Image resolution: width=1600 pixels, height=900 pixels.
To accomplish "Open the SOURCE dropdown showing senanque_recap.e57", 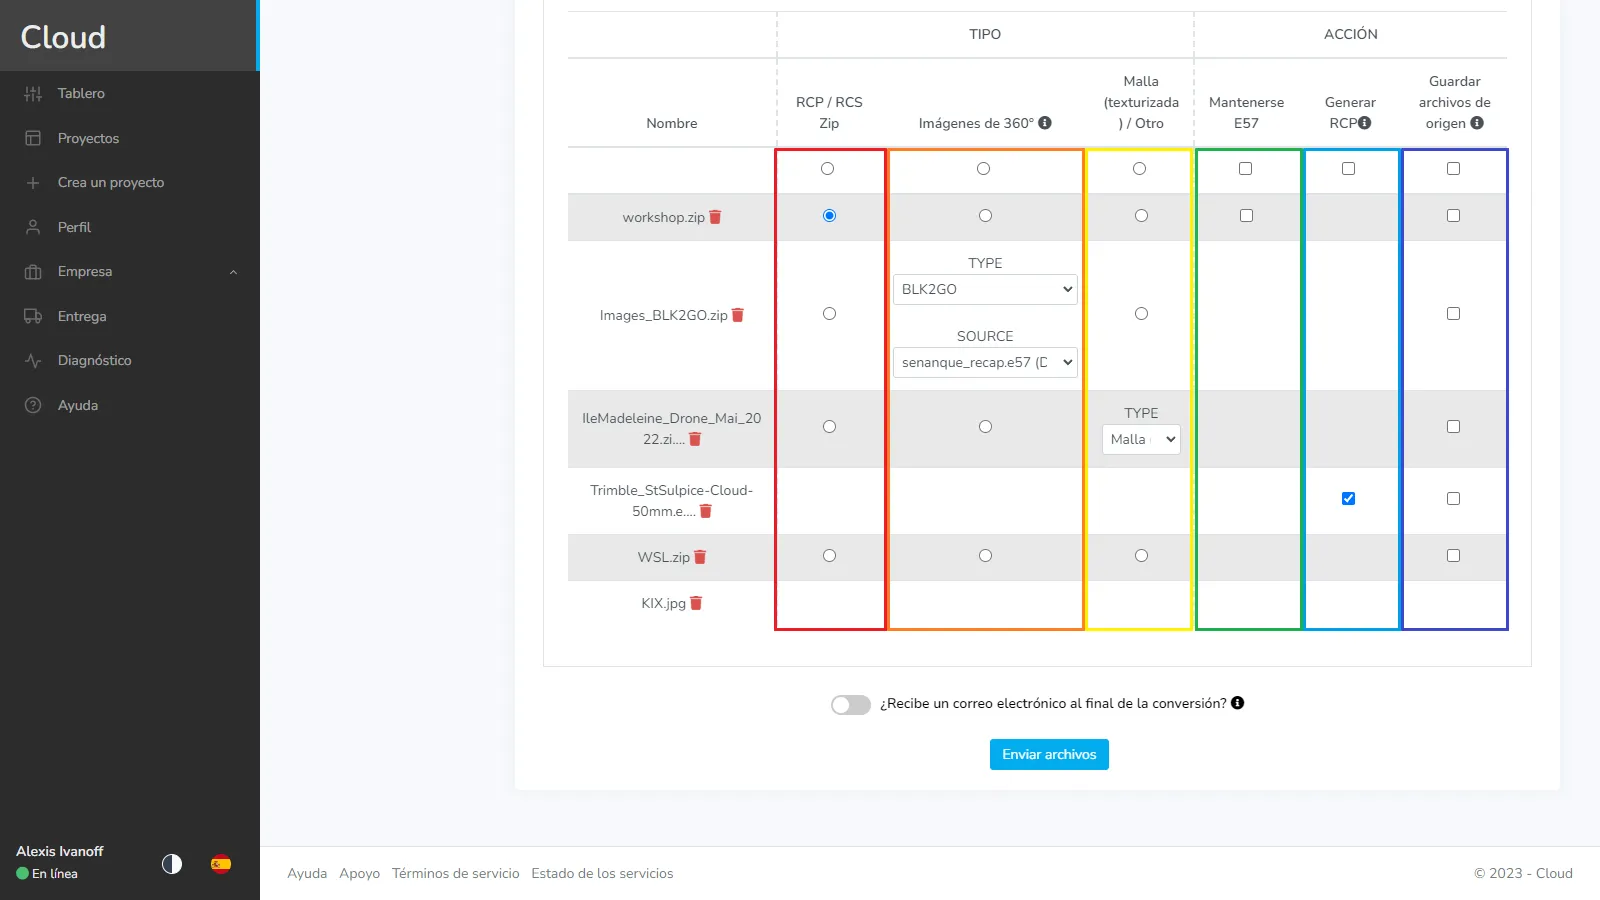I will [x=985, y=362].
